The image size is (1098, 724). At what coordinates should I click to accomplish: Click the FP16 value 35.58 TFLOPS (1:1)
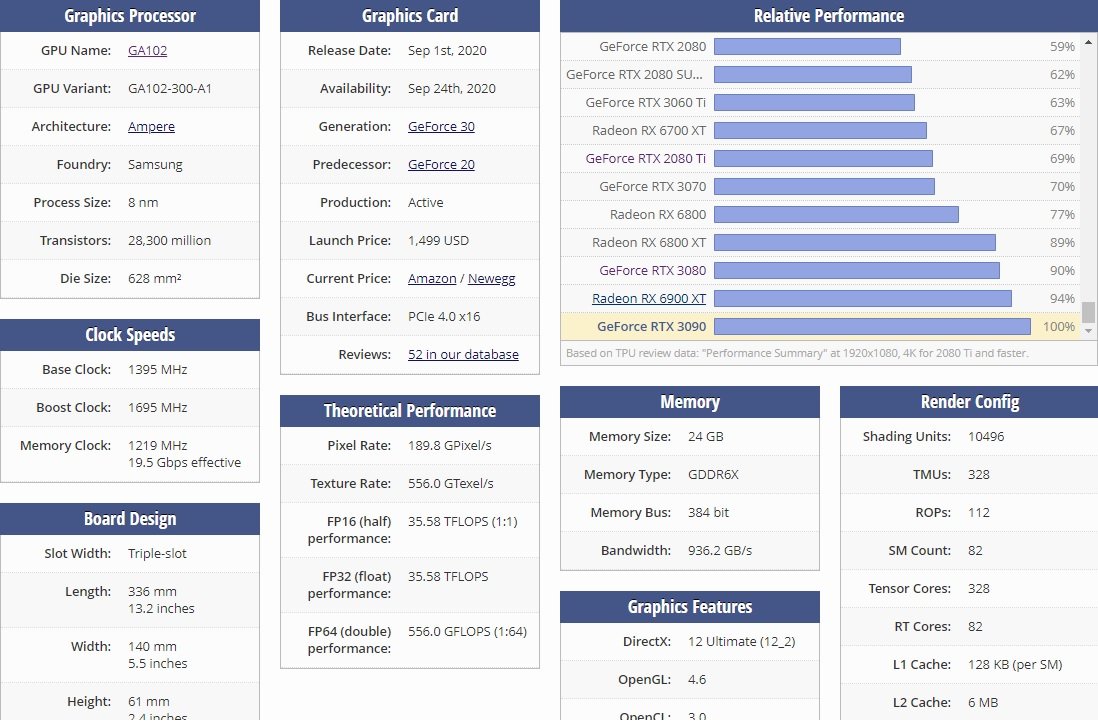pos(462,522)
